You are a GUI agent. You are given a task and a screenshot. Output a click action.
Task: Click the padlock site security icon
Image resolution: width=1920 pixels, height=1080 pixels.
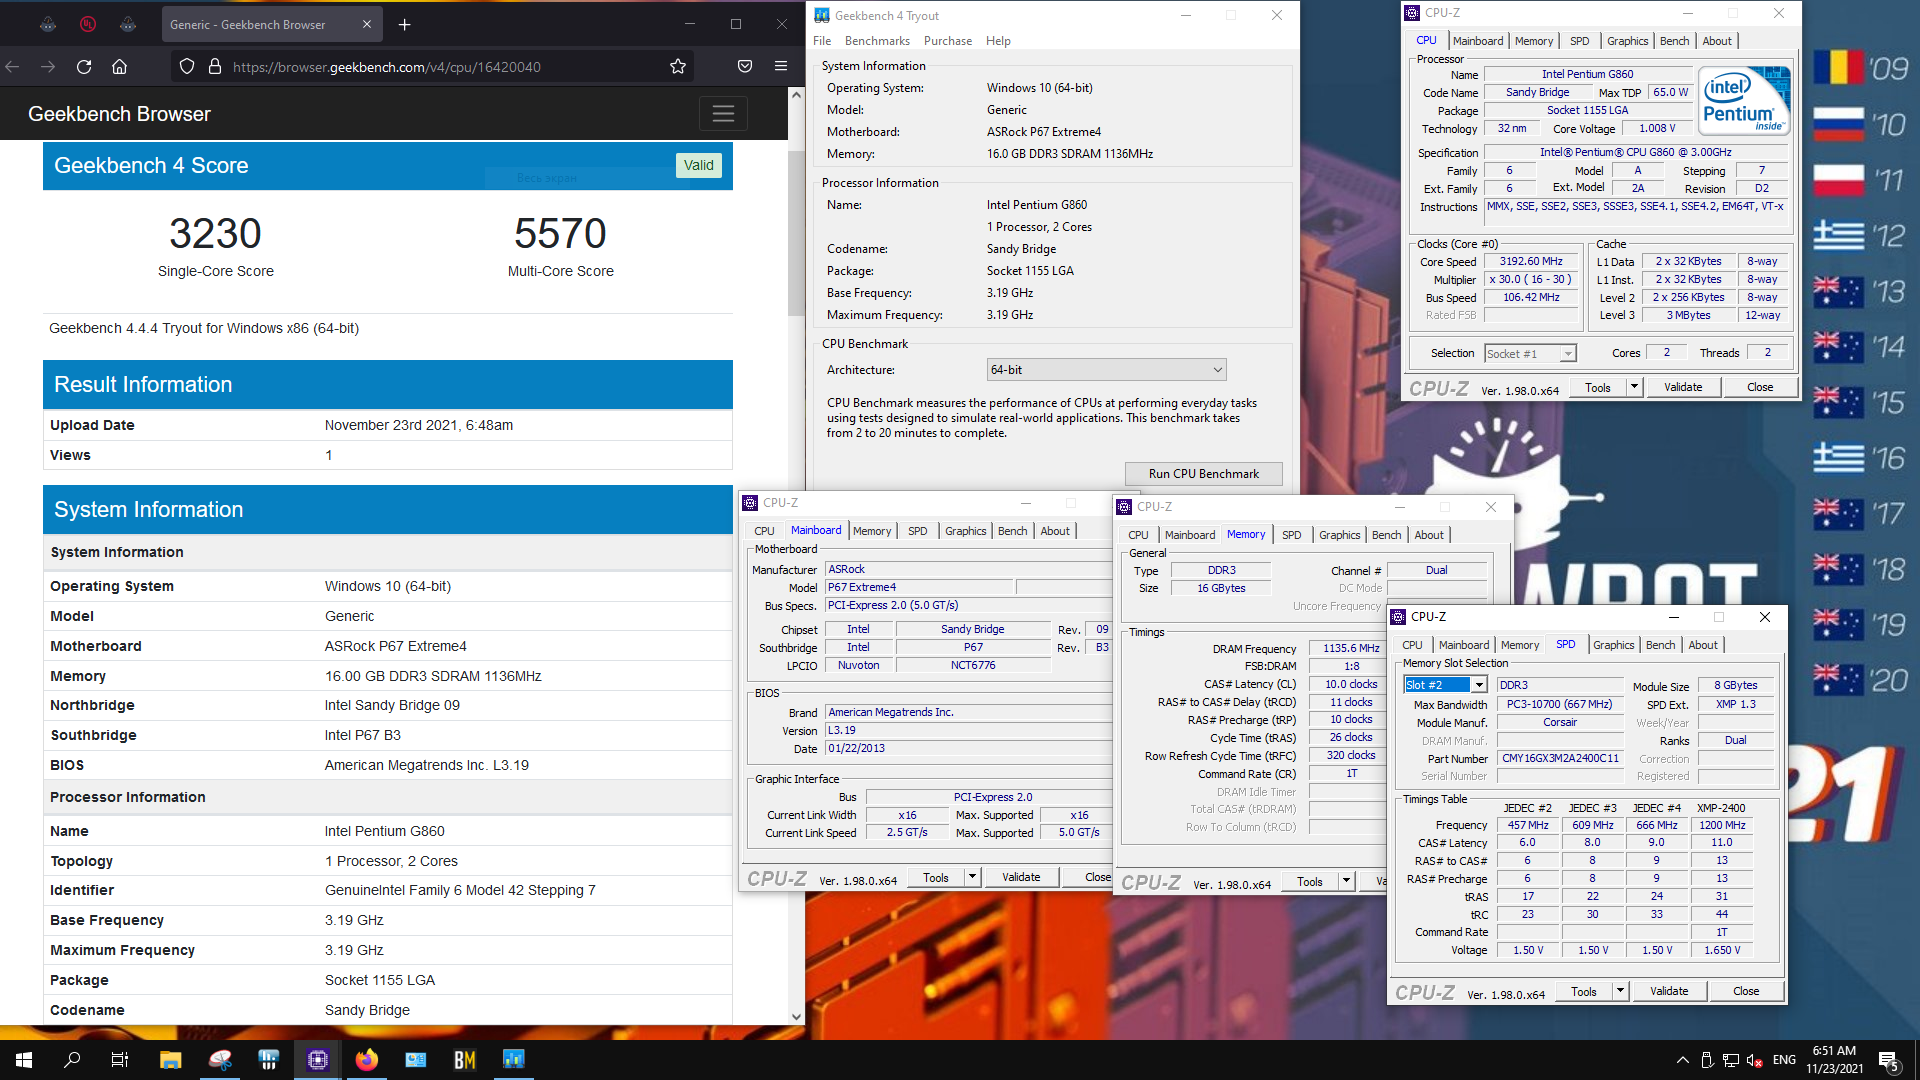click(214, 67)
